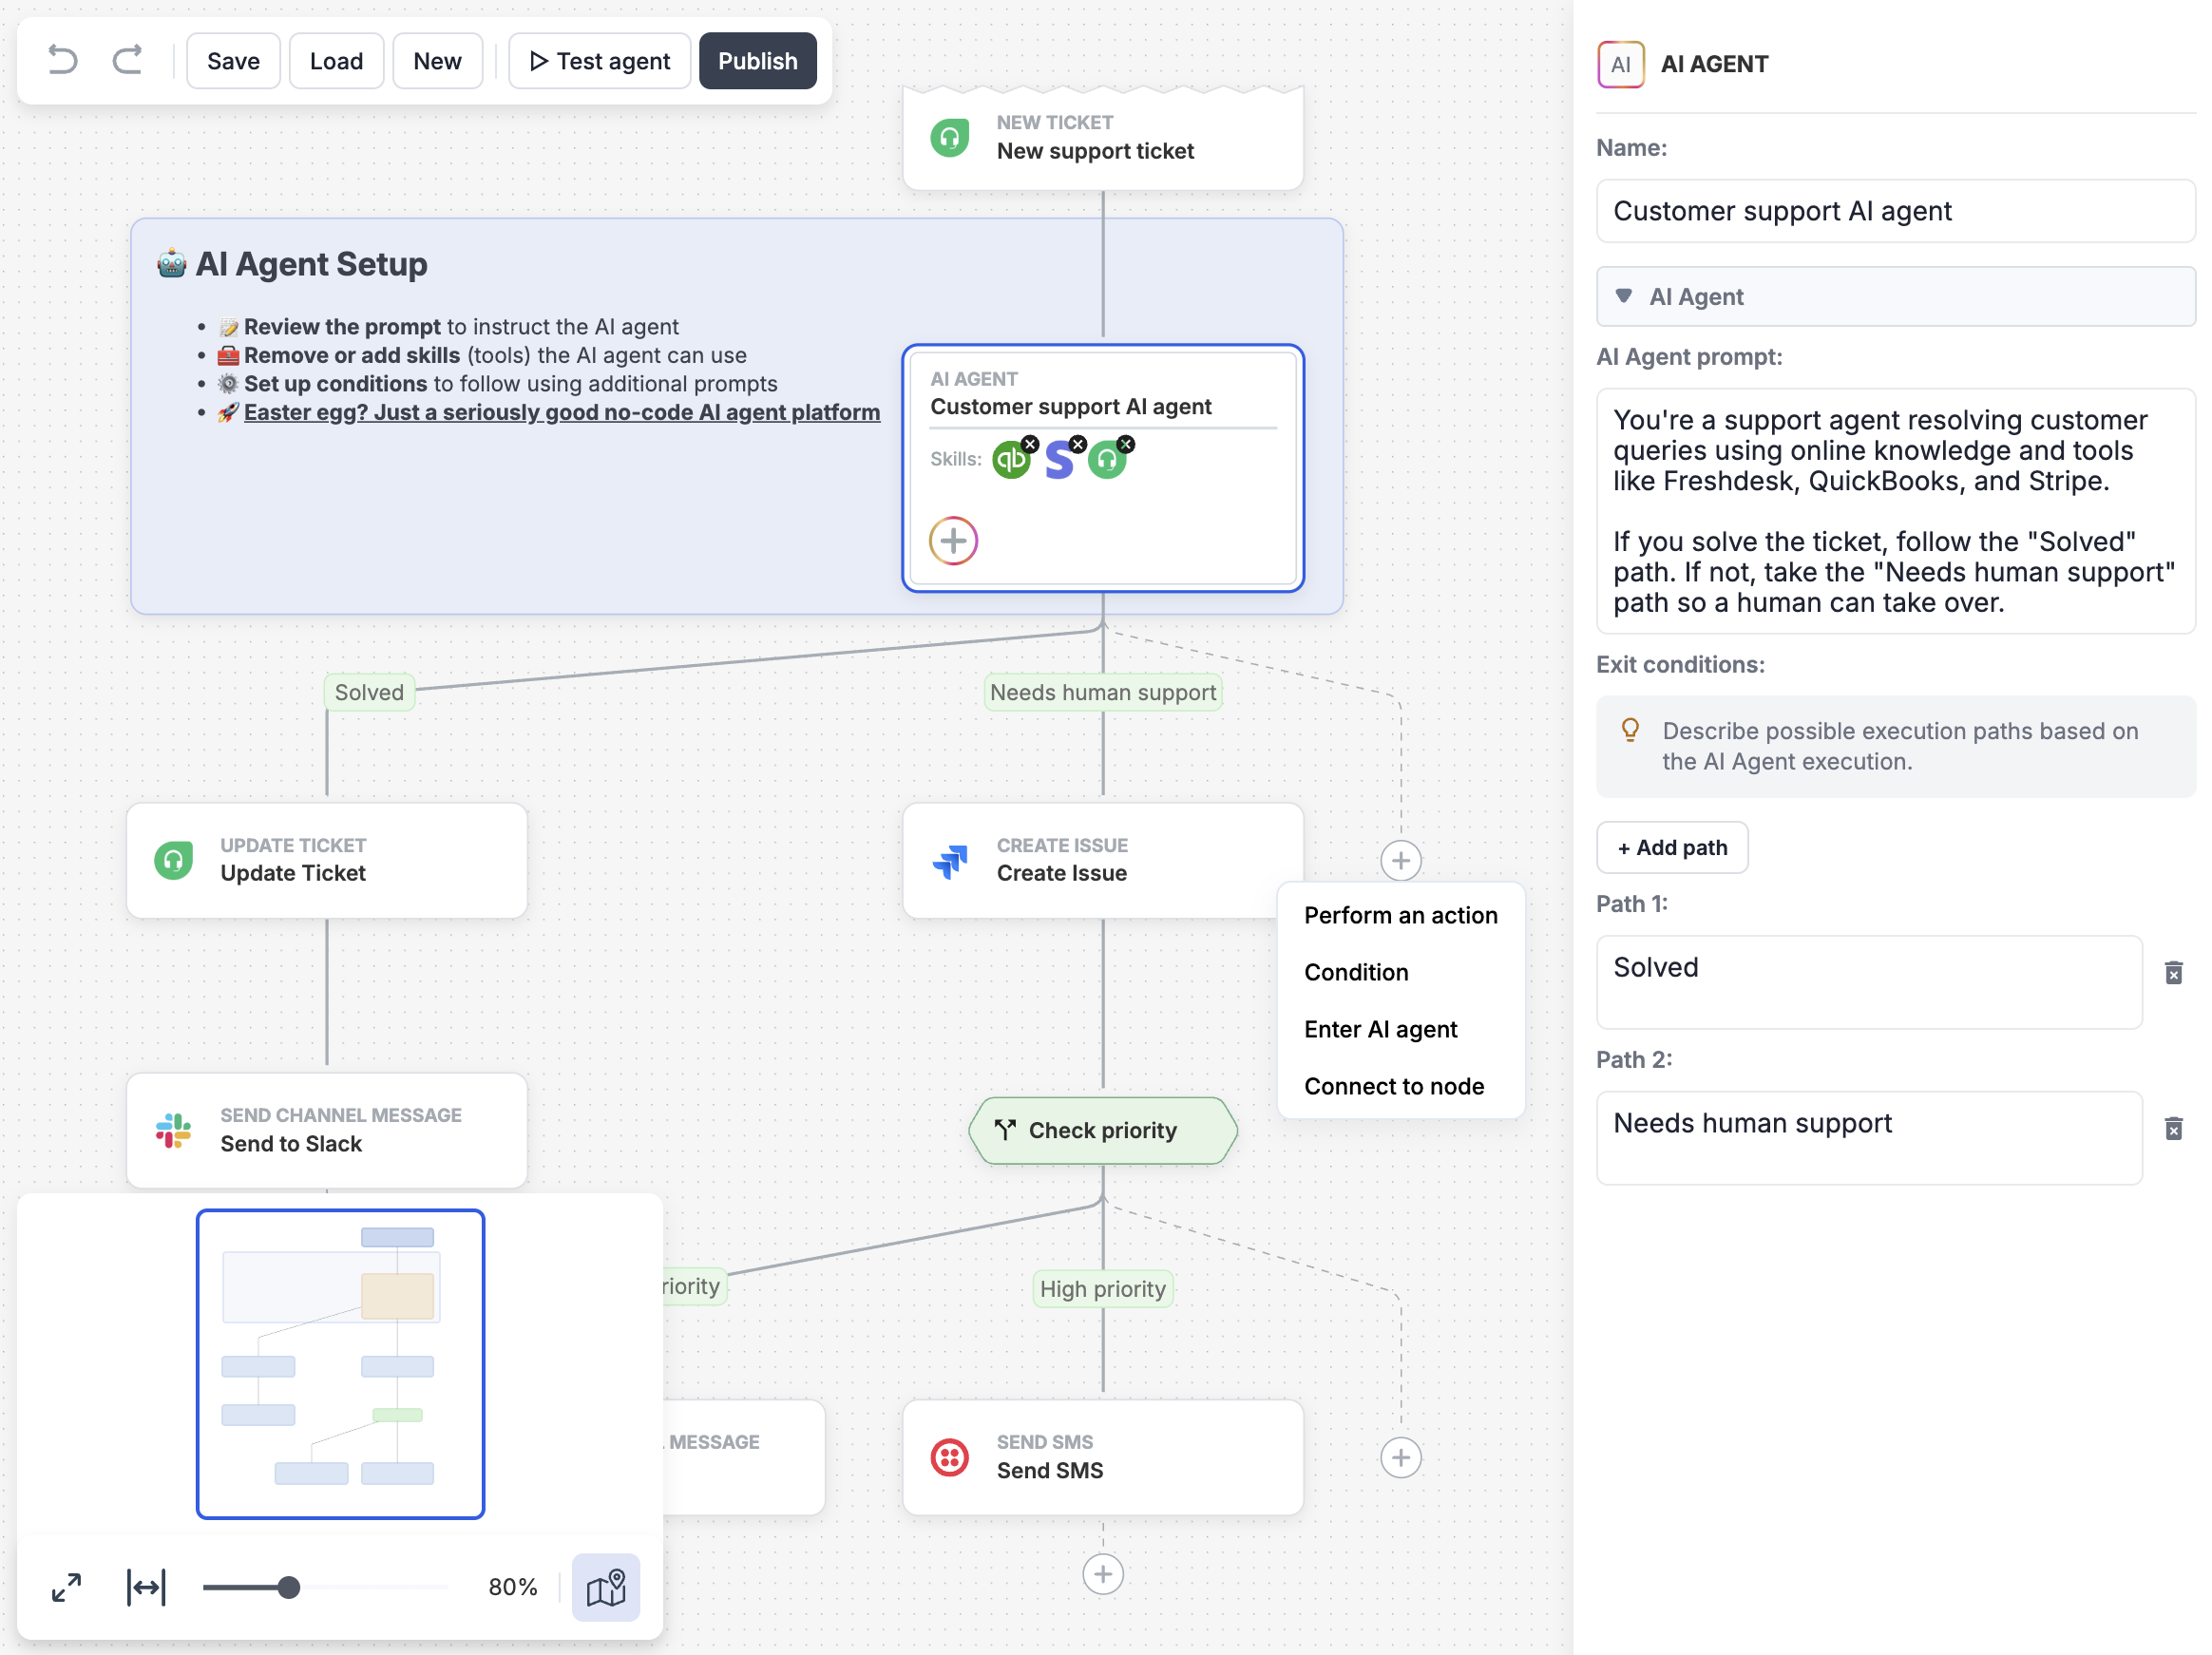Toggle the minimap view button
The height and width of the screenshot is (1655, 2212).
[x=606, y=1587]
